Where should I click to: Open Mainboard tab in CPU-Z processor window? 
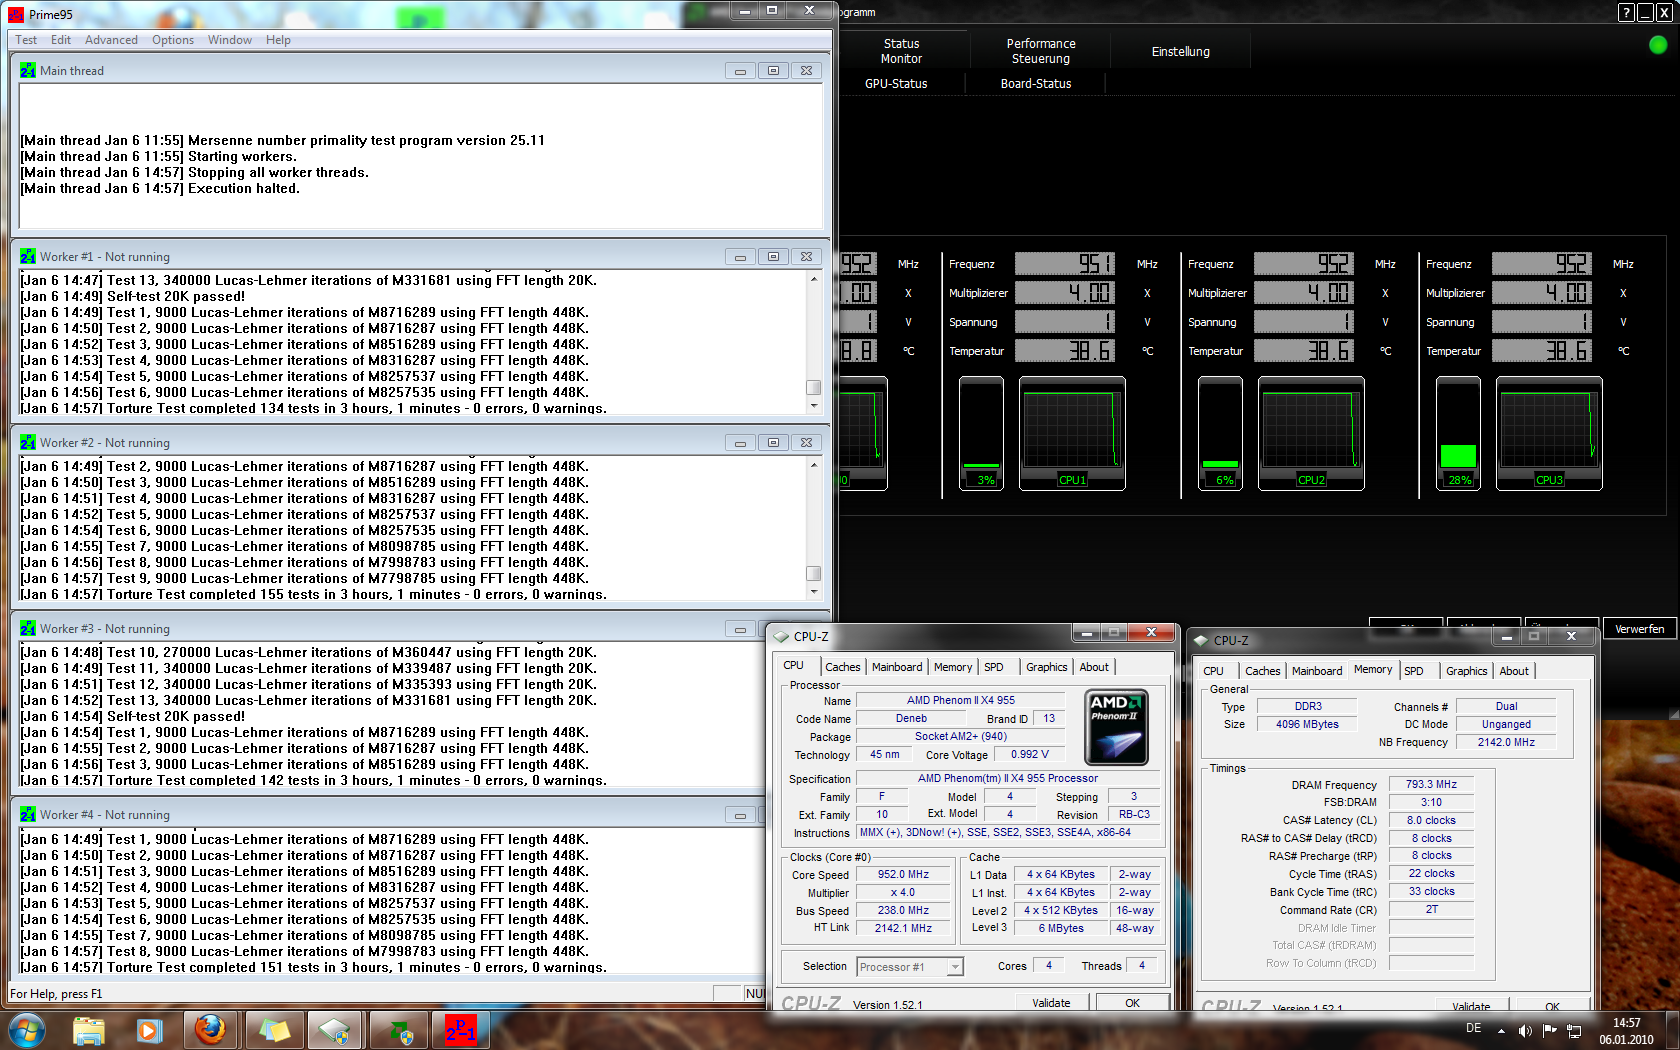point(897,667)
